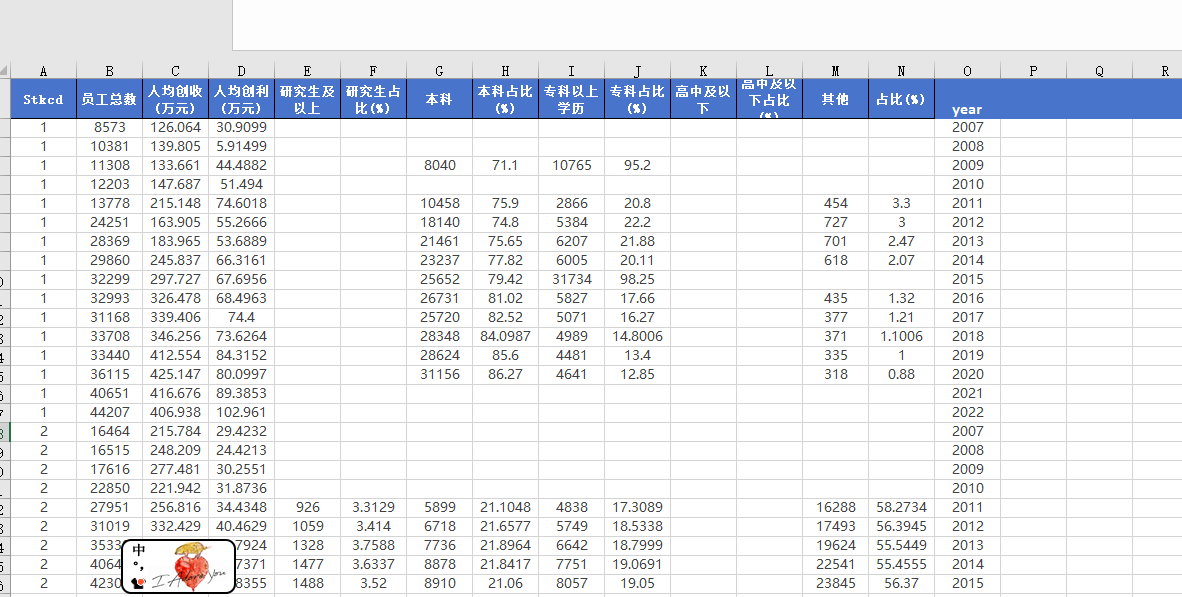1182x597 pixels.
Task: Click the 专科以上学历 header cell
Action: (571, 99)
